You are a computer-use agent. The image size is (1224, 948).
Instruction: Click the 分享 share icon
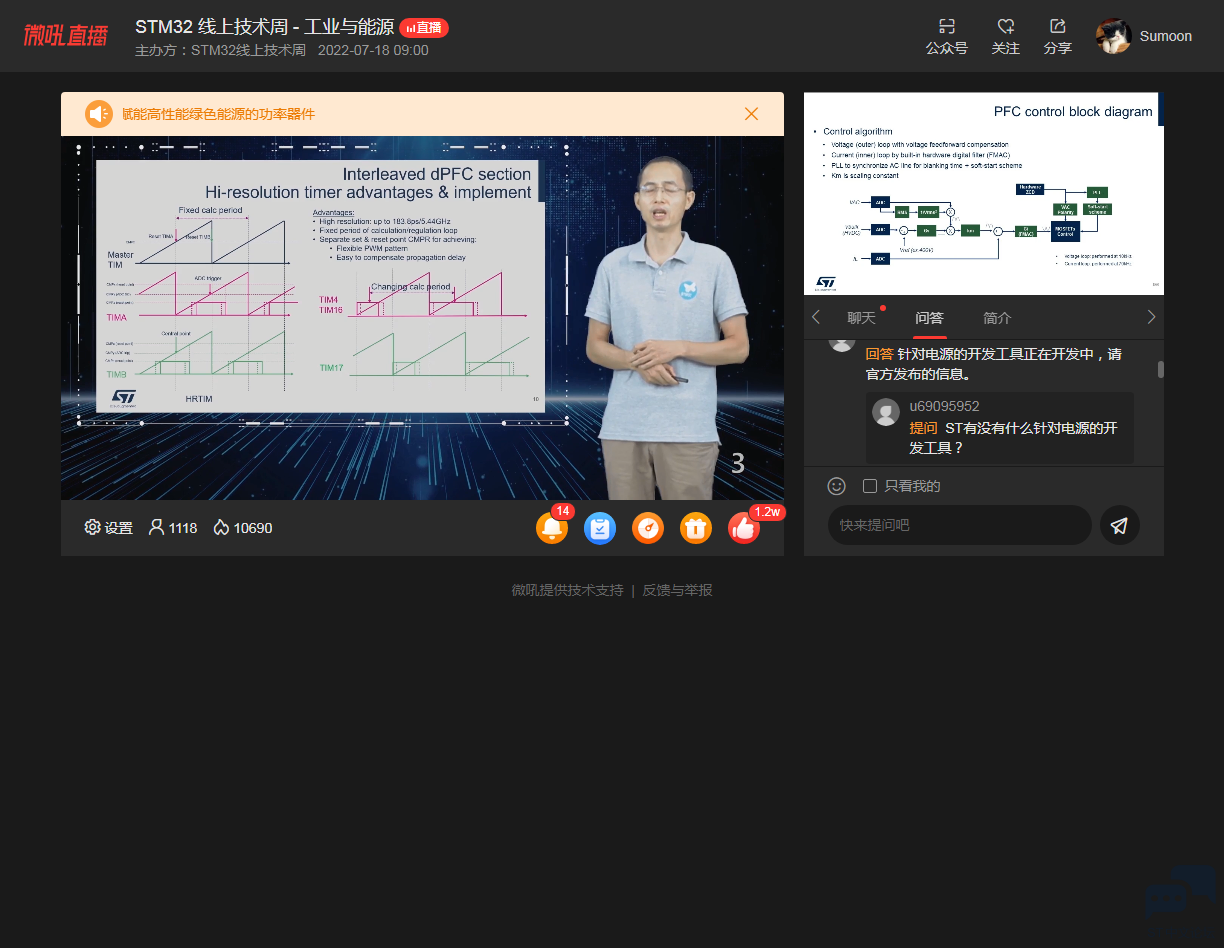point(1058,27)
